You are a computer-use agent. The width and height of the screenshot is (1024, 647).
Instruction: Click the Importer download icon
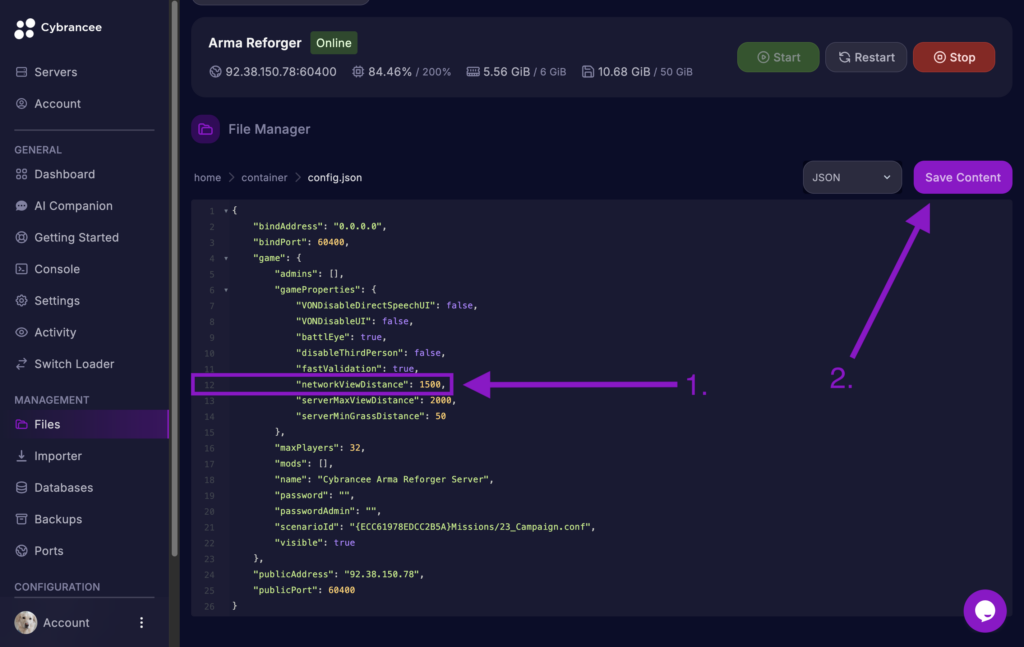pos(22,456)
